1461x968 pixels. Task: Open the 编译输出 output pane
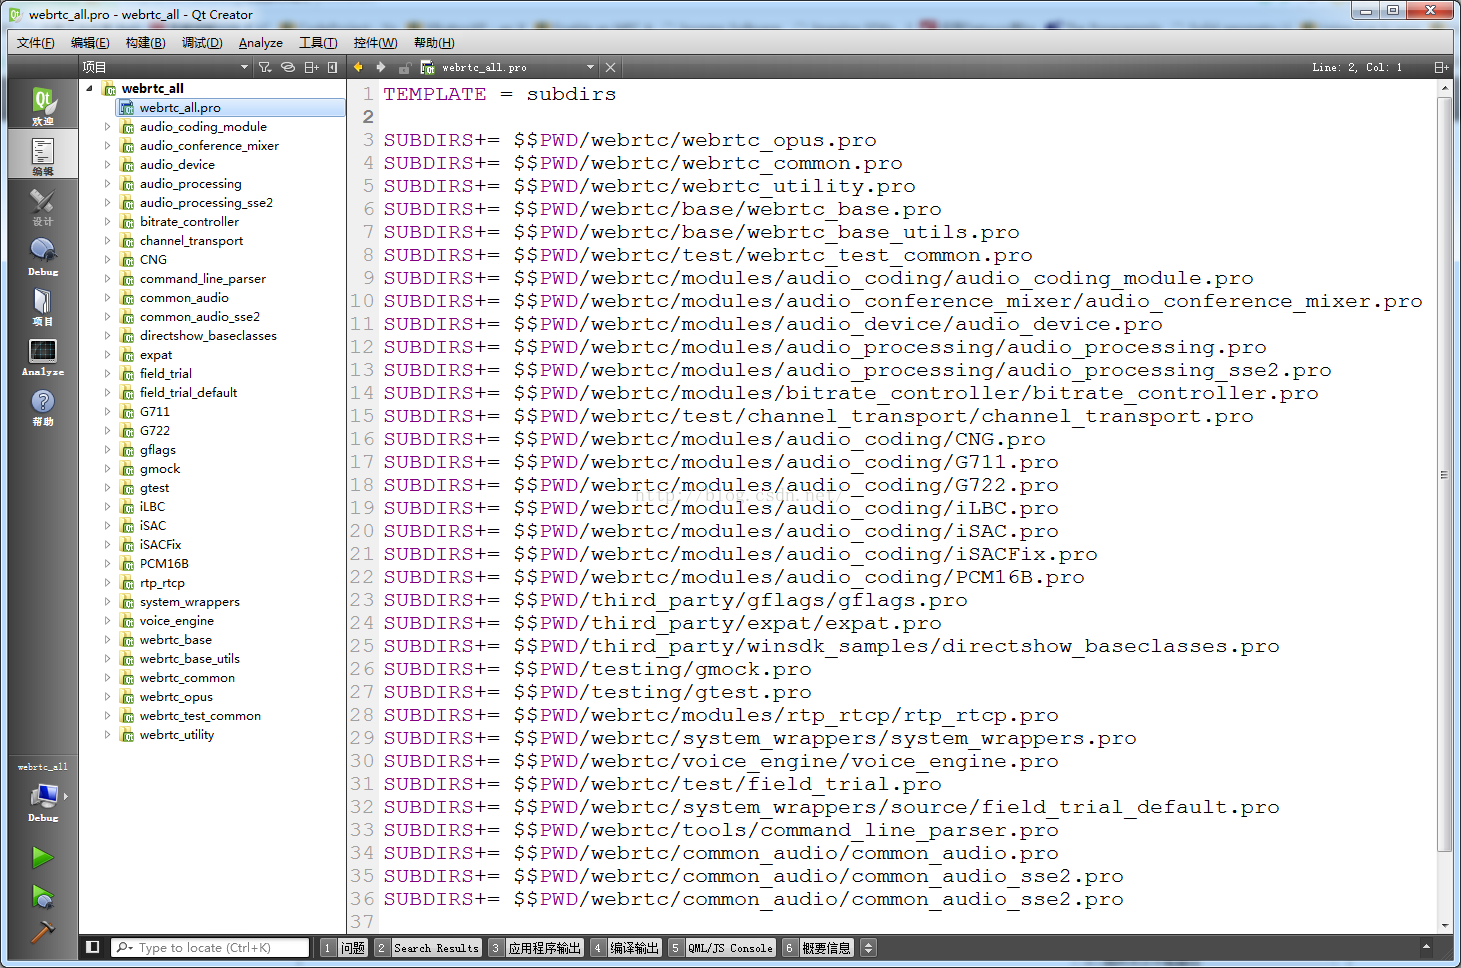(x=625, y=947)
